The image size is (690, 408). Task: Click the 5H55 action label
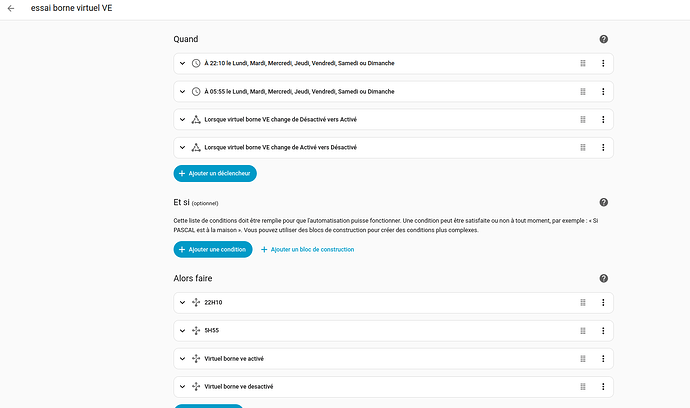[x=212, y=331]
